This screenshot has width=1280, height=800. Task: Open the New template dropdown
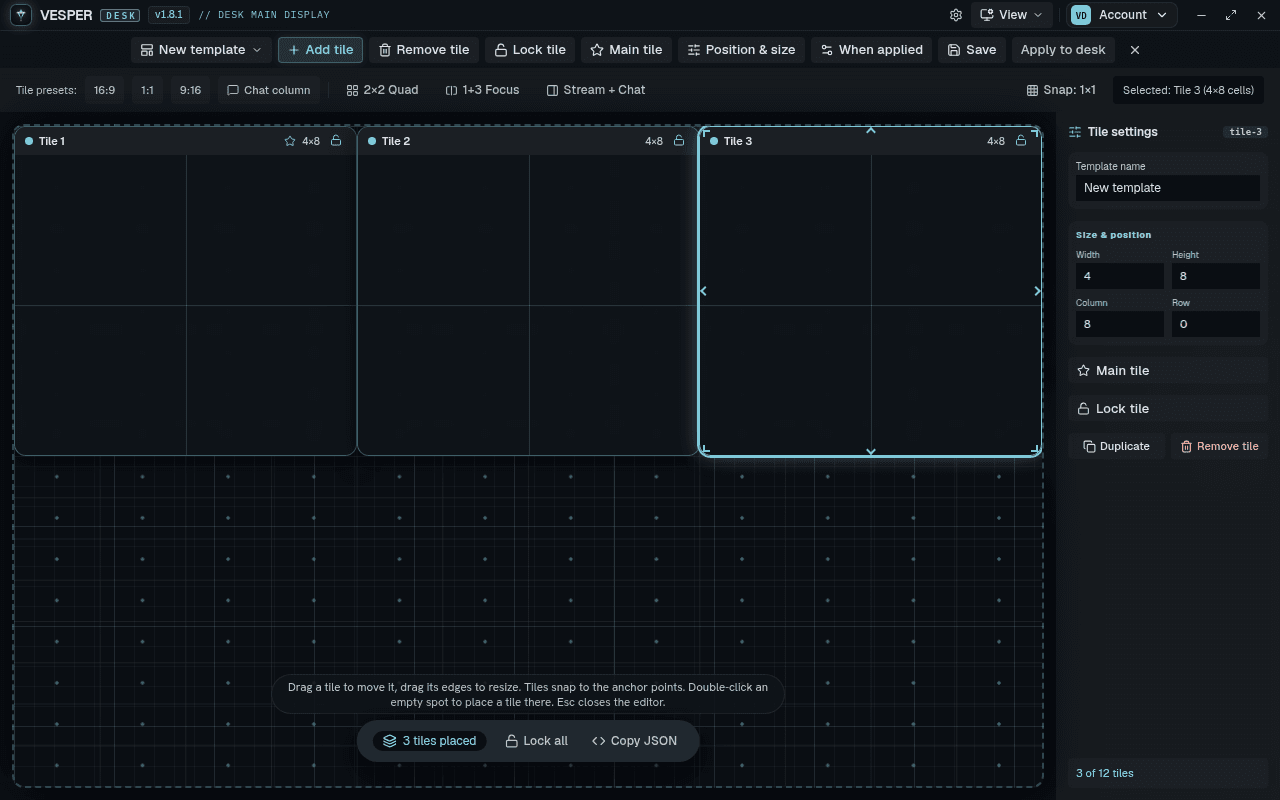(x=201, y=50)
